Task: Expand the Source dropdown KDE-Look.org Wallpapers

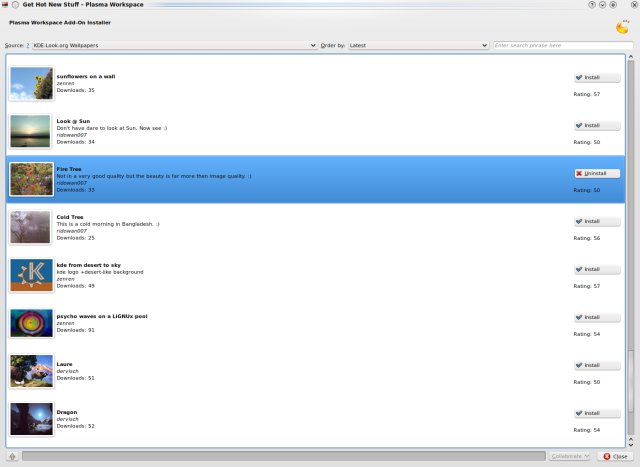Action: (175, 45)
